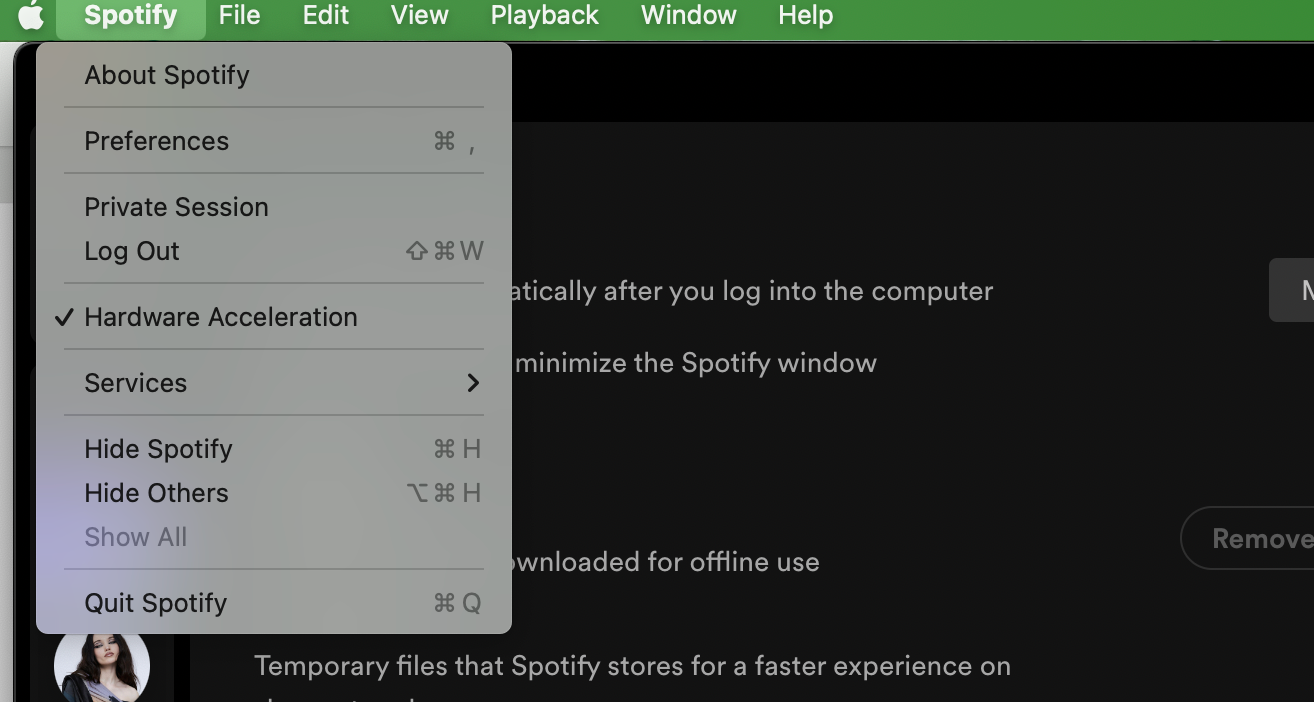Open the Help menu
The height and width of the screenshot is (702, 1314).
point(806,16)
